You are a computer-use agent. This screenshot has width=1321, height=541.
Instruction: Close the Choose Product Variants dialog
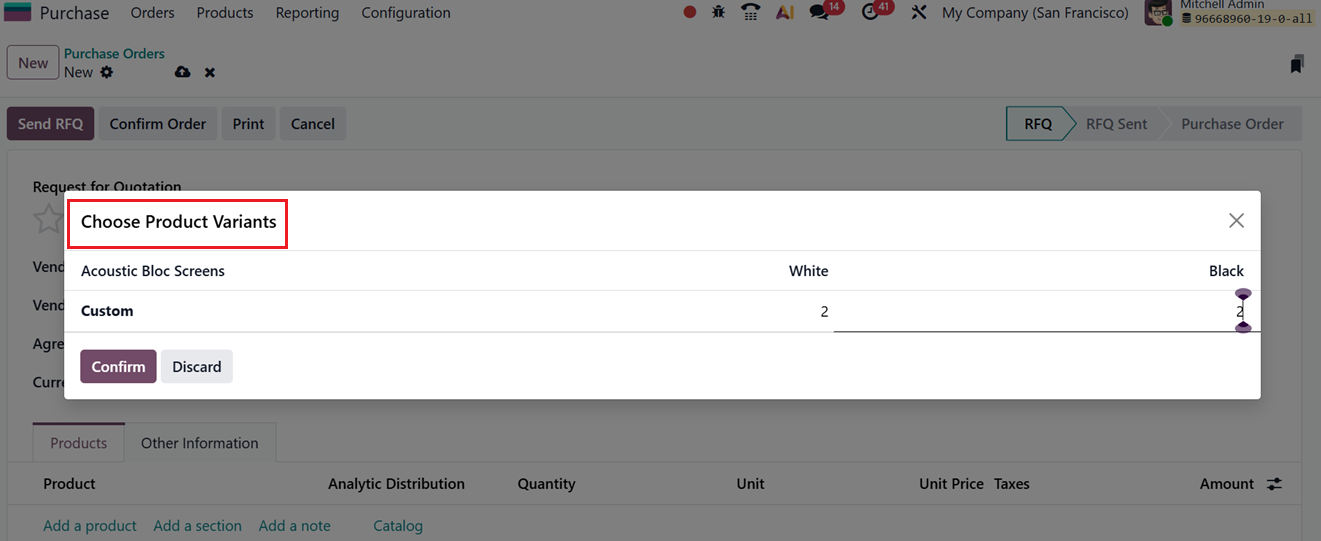(1236, 221)
